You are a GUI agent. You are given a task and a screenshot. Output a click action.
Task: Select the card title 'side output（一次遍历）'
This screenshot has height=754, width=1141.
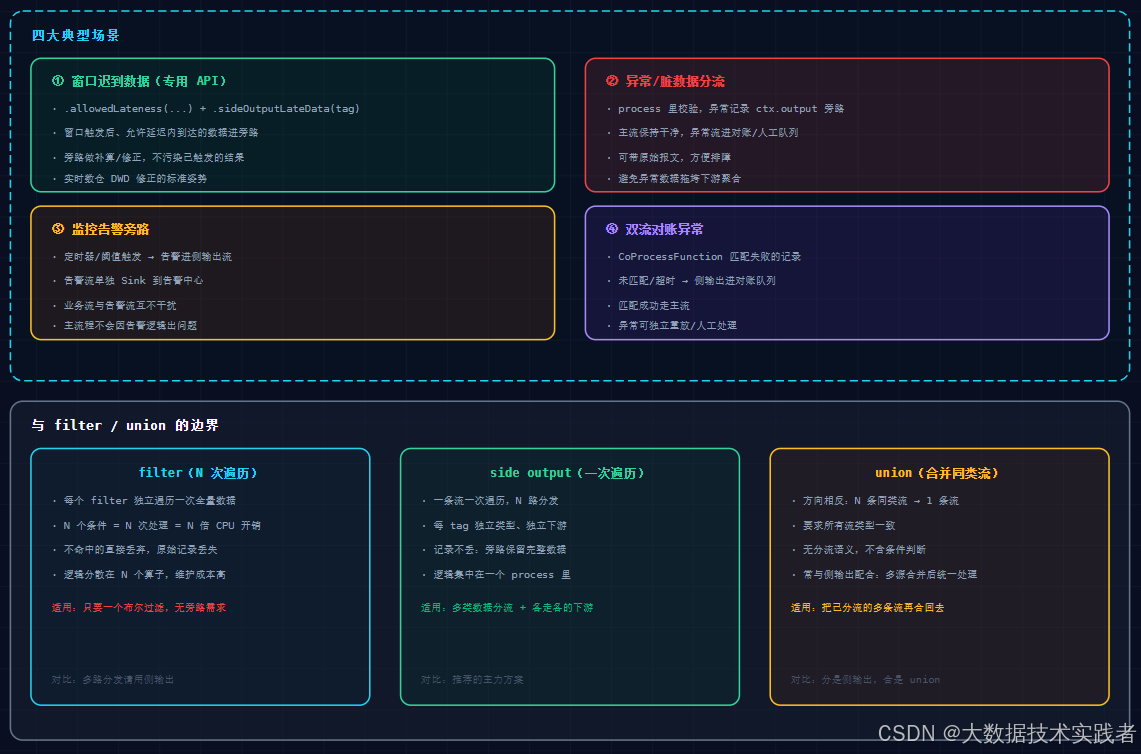pyautogui.click(x=567, y=473)
